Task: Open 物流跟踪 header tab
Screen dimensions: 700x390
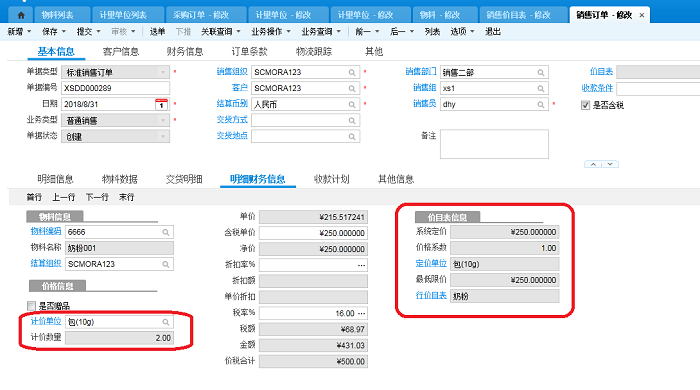Action: click(x=314, y=52)
